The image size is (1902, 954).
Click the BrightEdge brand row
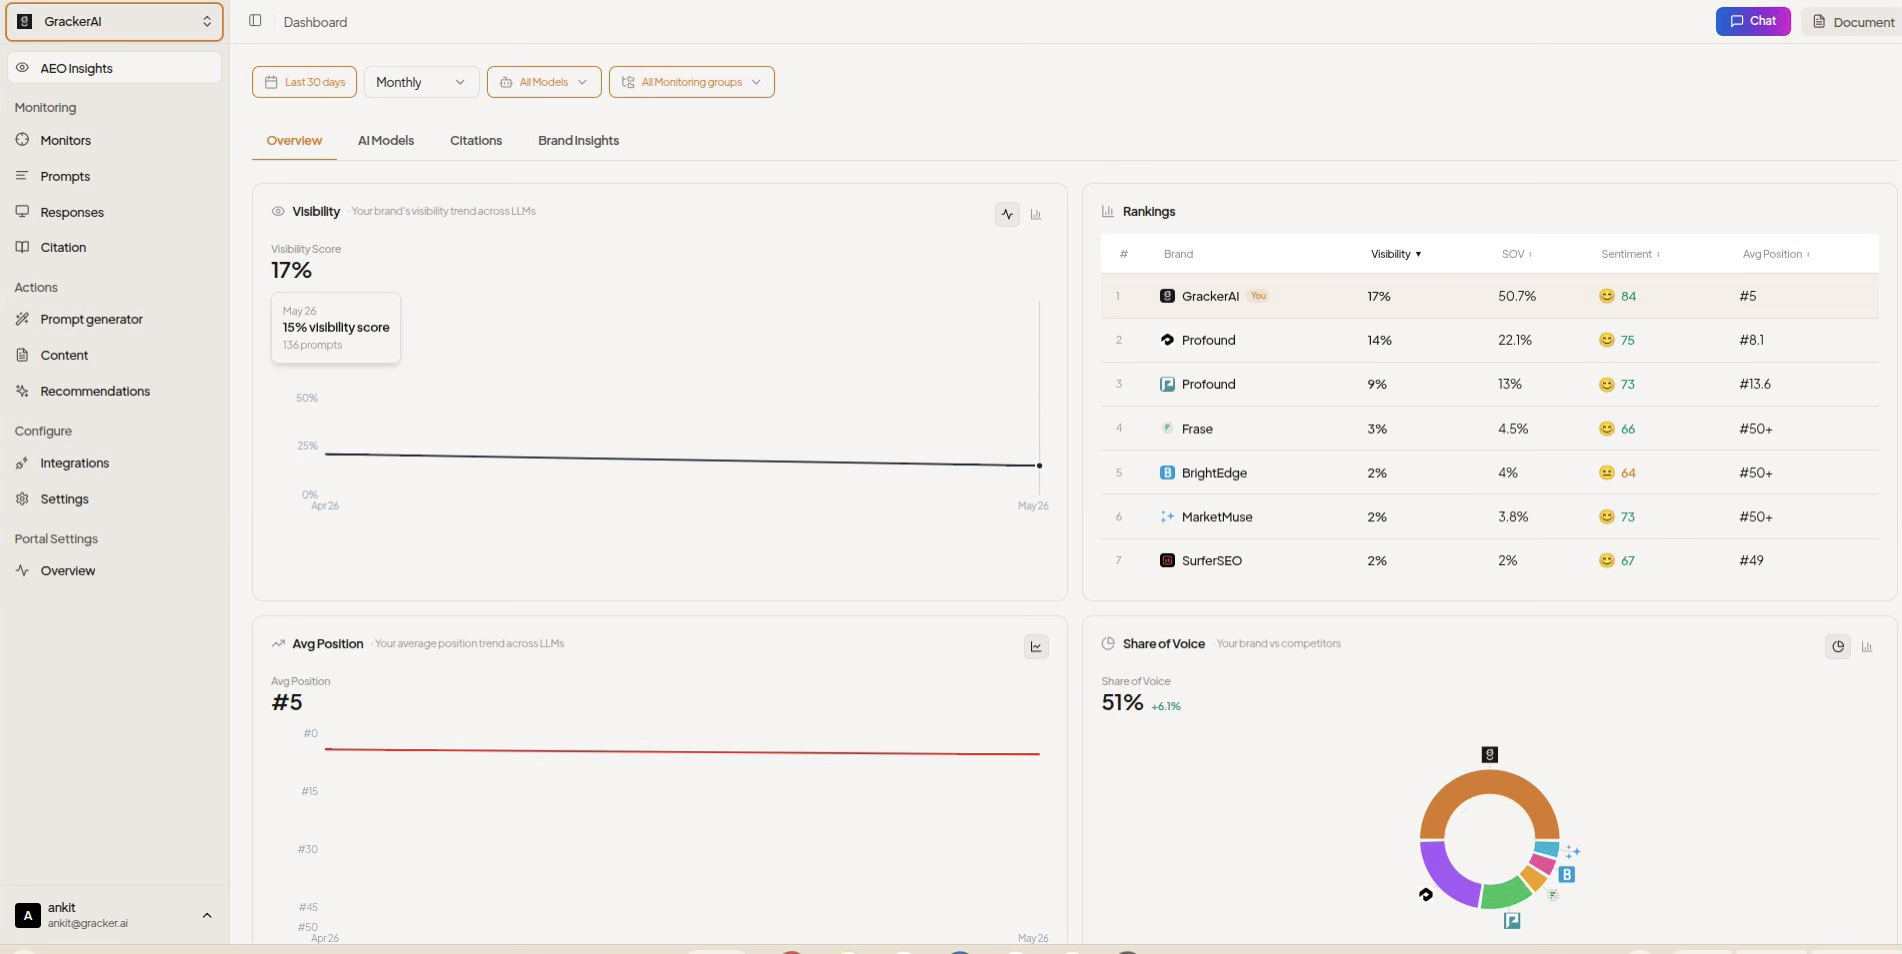1489,473
